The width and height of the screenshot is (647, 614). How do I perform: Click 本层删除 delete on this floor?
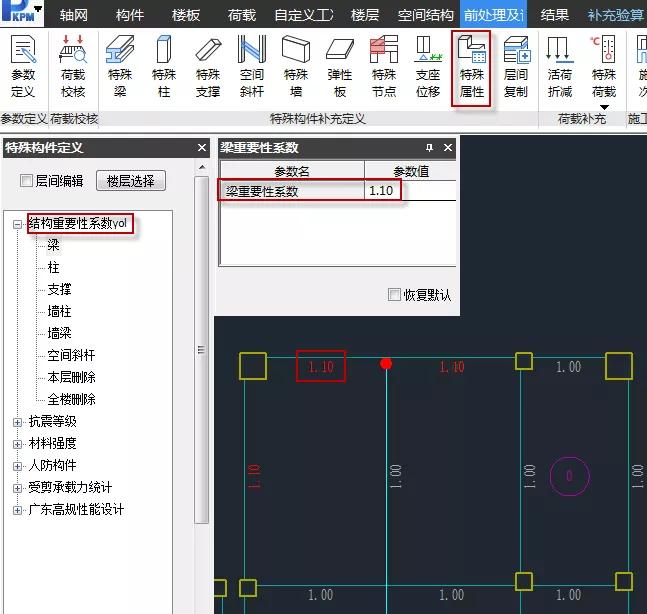pos(71,377)
